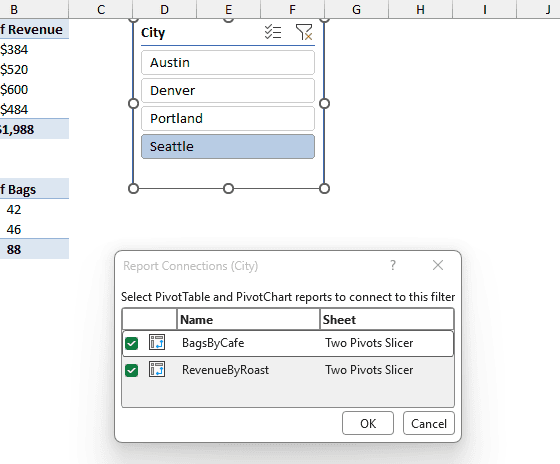Click the bags total cell 88
The image size is (560, 464).
[x=34, y=249]
